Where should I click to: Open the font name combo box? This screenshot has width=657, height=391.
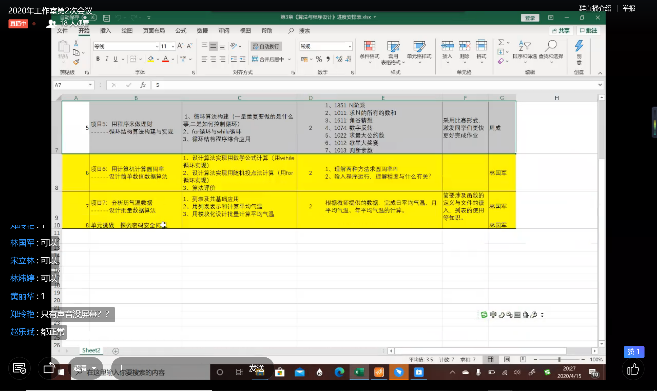tap(126, 46)
